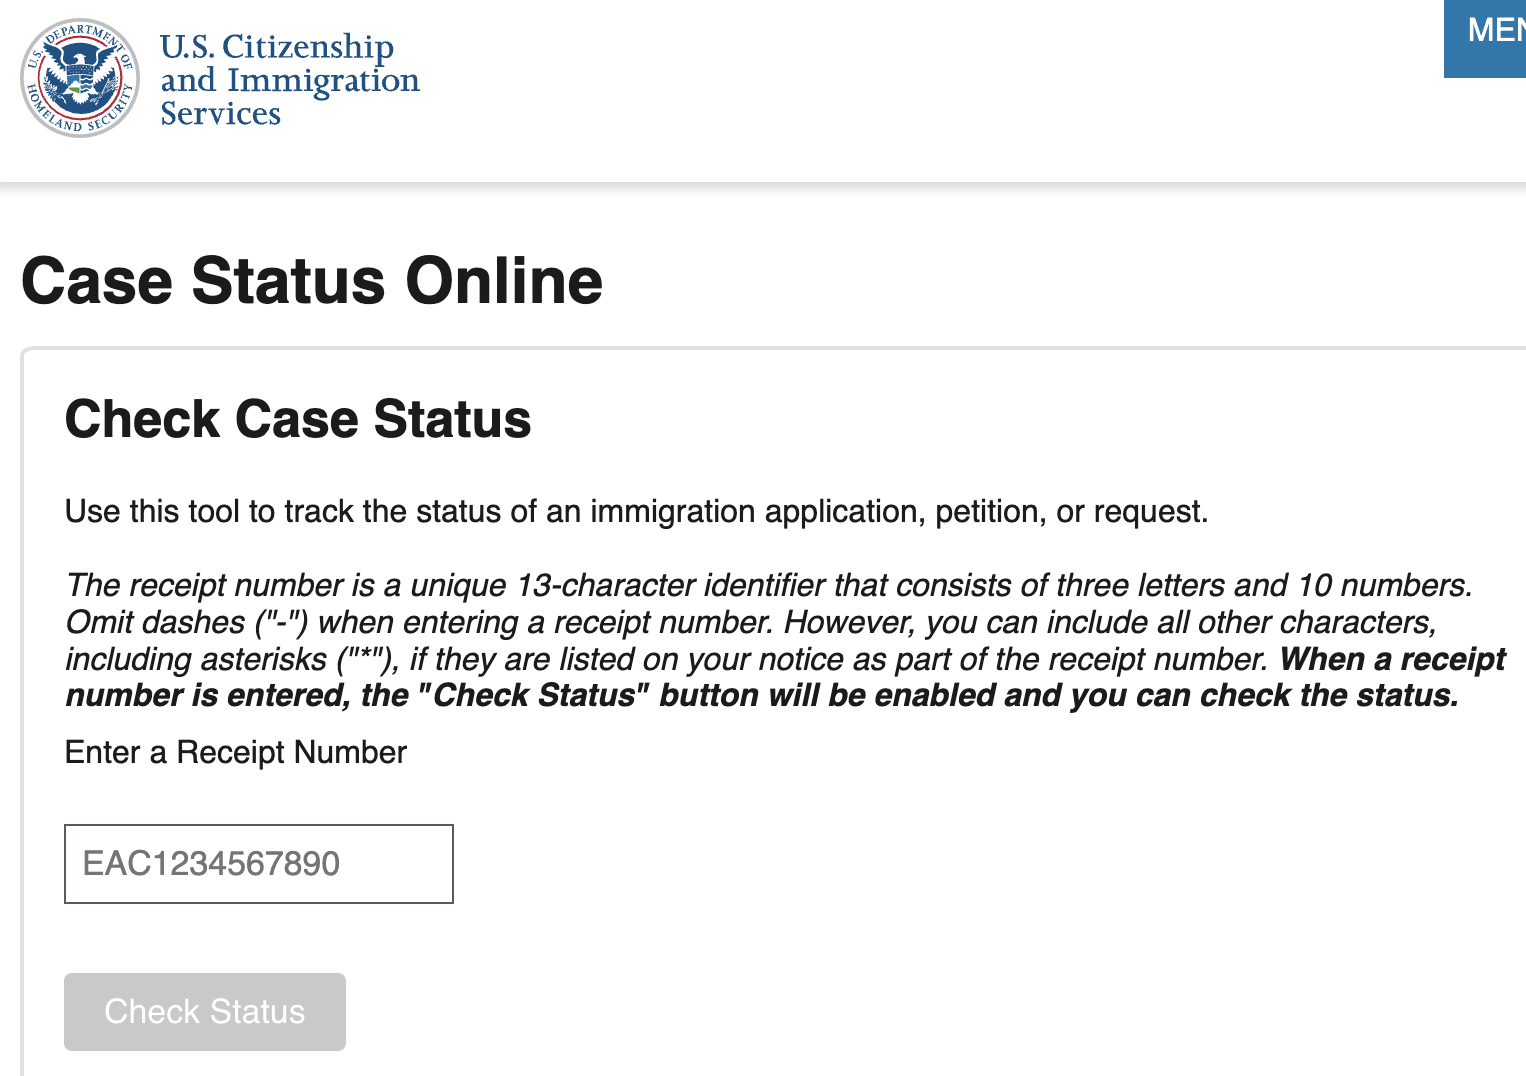Click the U.S. Citizenship and Immigration Services wordmark

(x=288, y=79)
